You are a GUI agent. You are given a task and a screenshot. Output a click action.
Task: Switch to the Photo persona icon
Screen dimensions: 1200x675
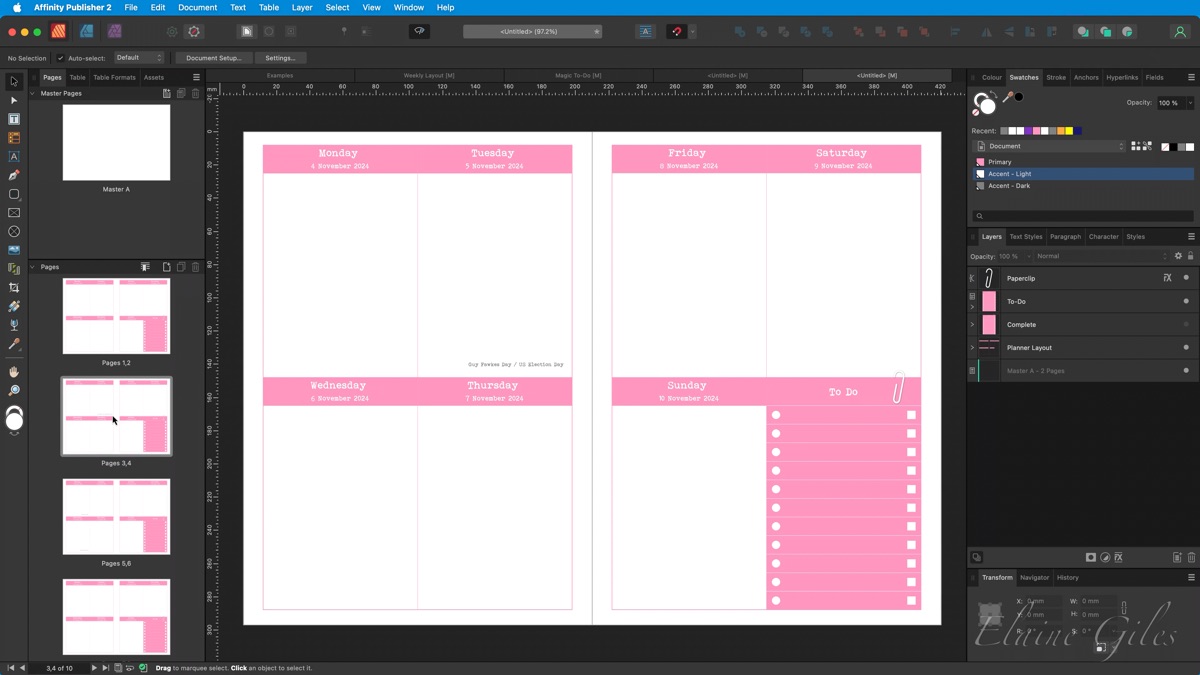pos(115,32)
